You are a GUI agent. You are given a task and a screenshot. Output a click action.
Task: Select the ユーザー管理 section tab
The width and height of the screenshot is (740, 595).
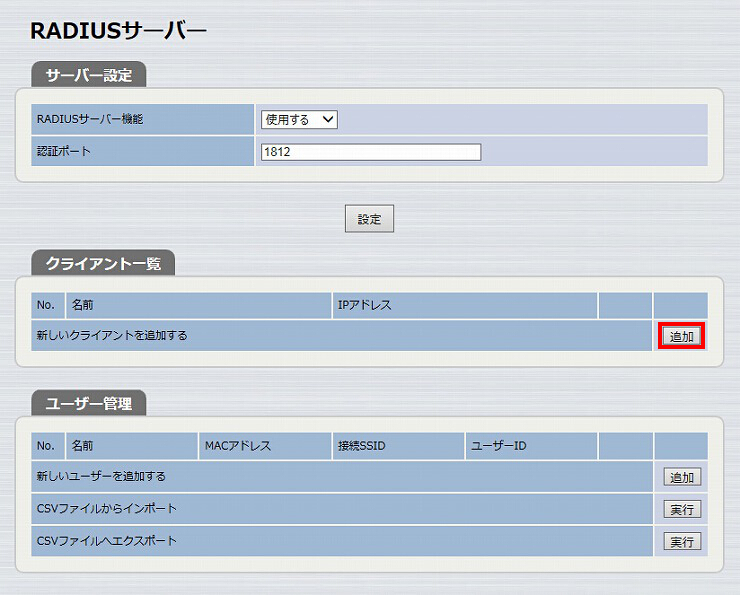click(89, 403)
